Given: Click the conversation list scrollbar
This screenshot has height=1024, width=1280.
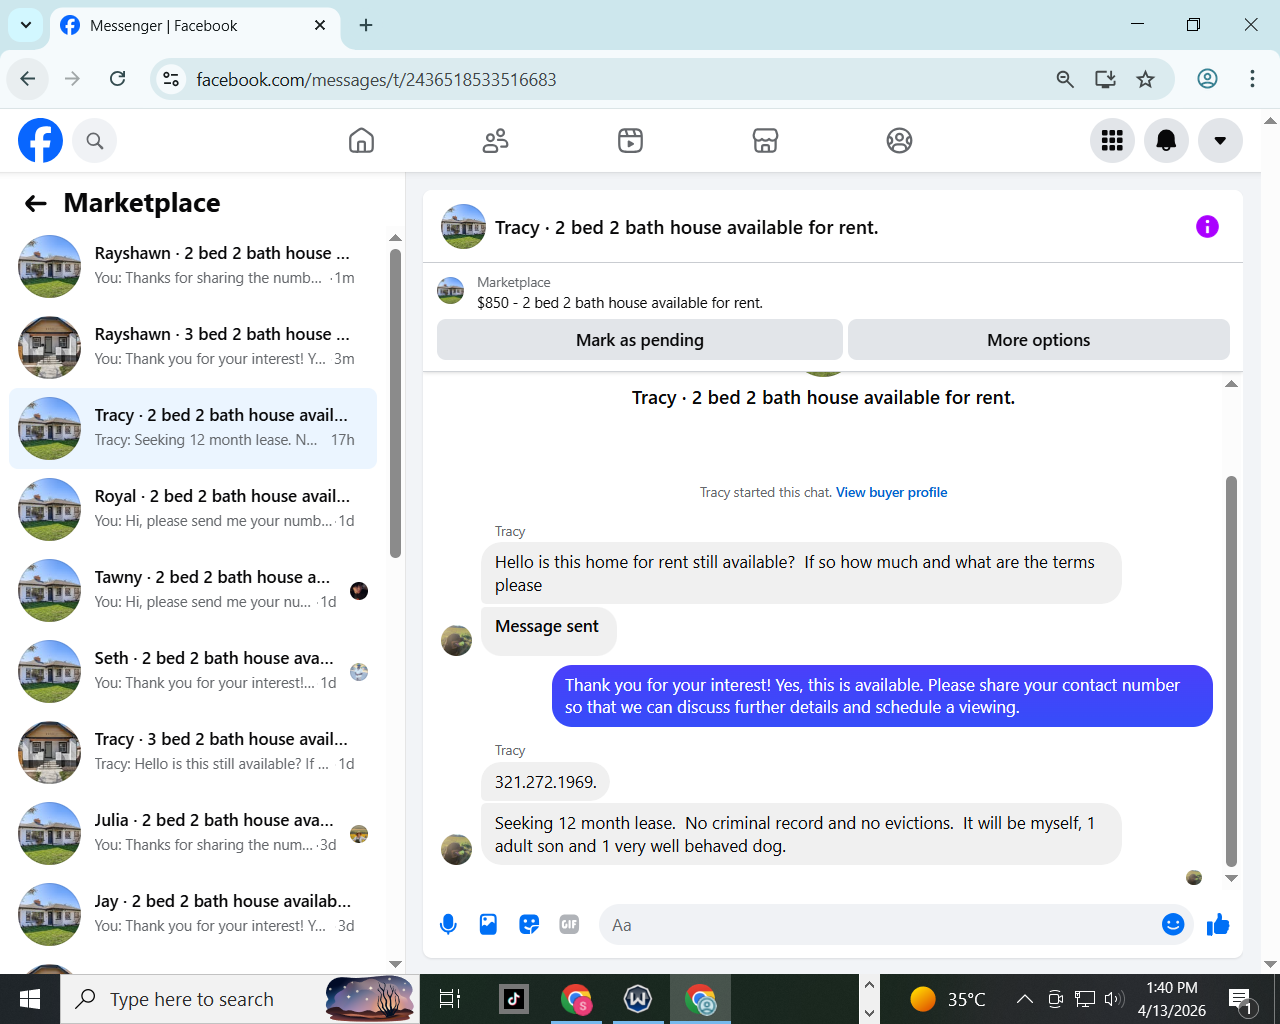Looking at the screenshot, I should pyautogui.click(x=395, y=403).
